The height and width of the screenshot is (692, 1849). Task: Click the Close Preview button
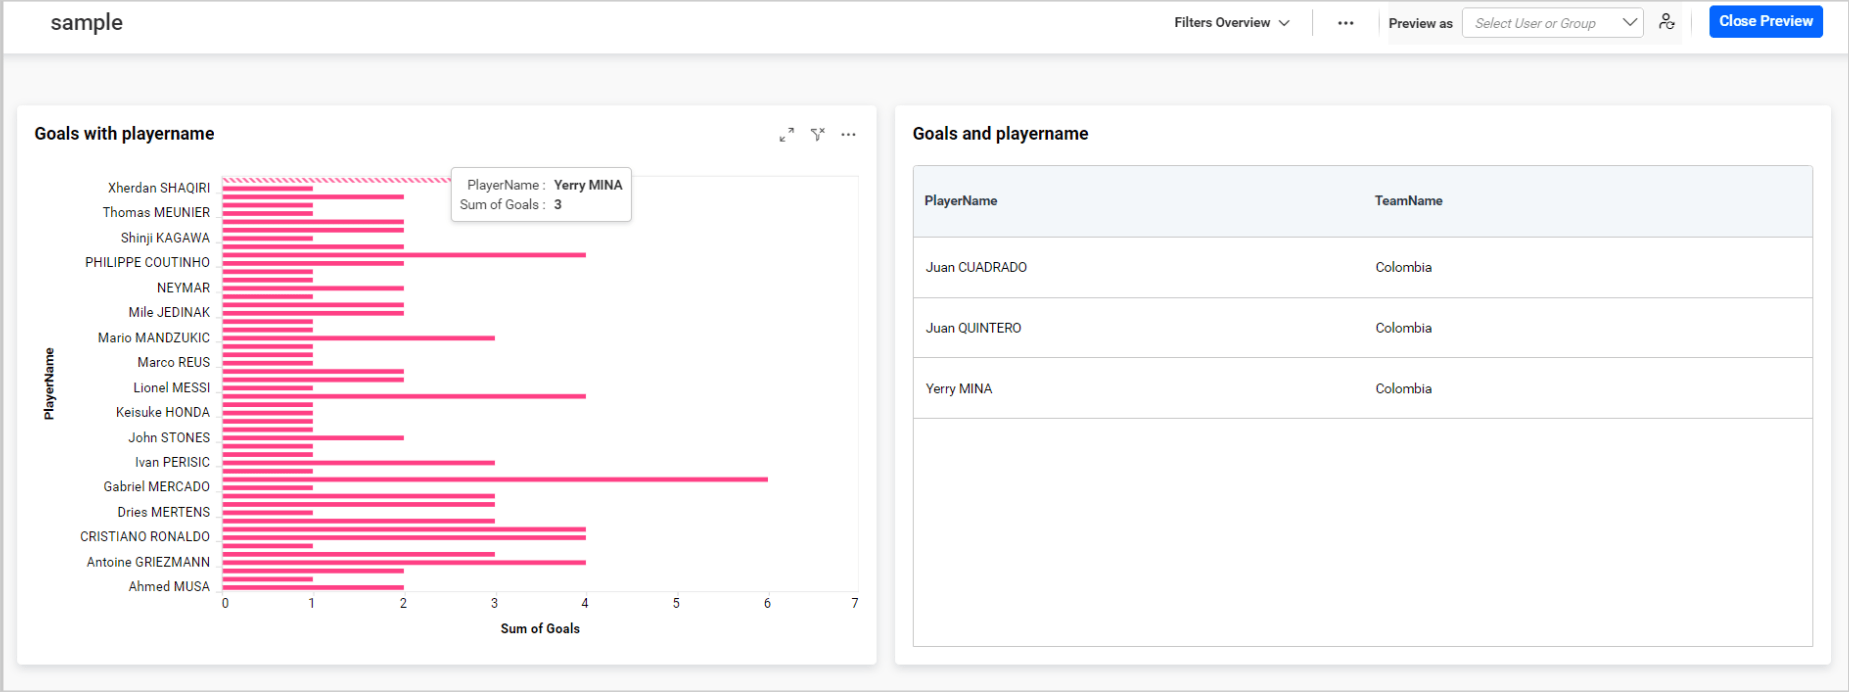pyautogui.click(x=1765, y=21)
